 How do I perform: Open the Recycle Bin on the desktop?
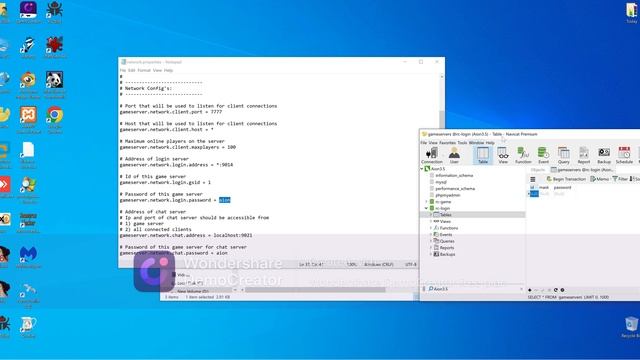pyautogui.click(x=631, y=327)
